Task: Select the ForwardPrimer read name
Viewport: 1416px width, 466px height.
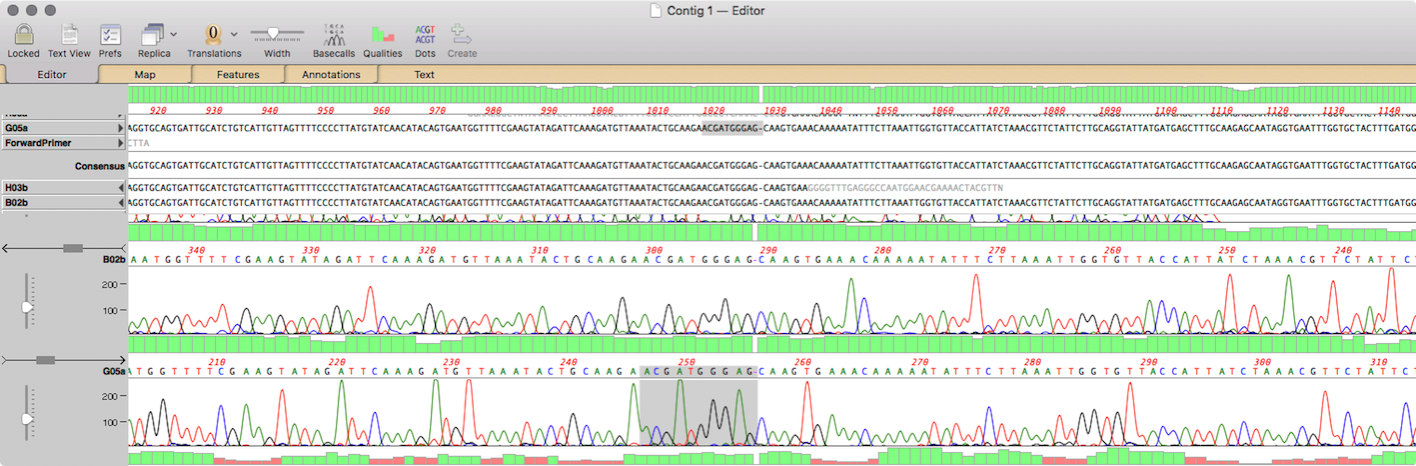Action: coord(60,143)
